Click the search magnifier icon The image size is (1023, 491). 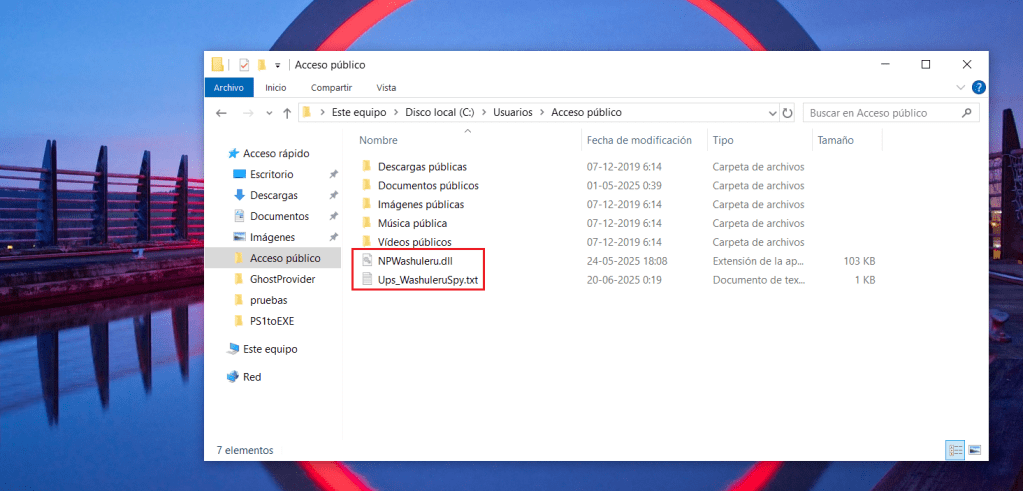click(x=967, y=113)
